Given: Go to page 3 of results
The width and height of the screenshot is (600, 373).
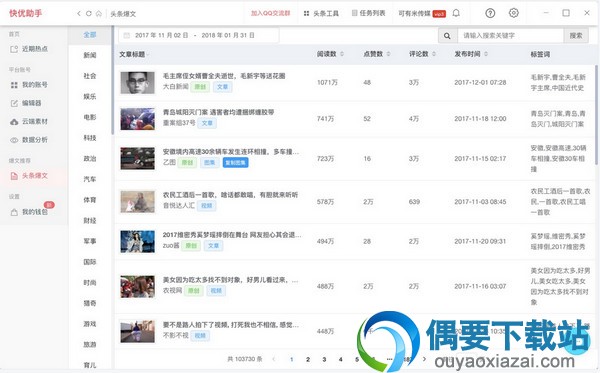Looking at the screenshot, I should point(324,359).
